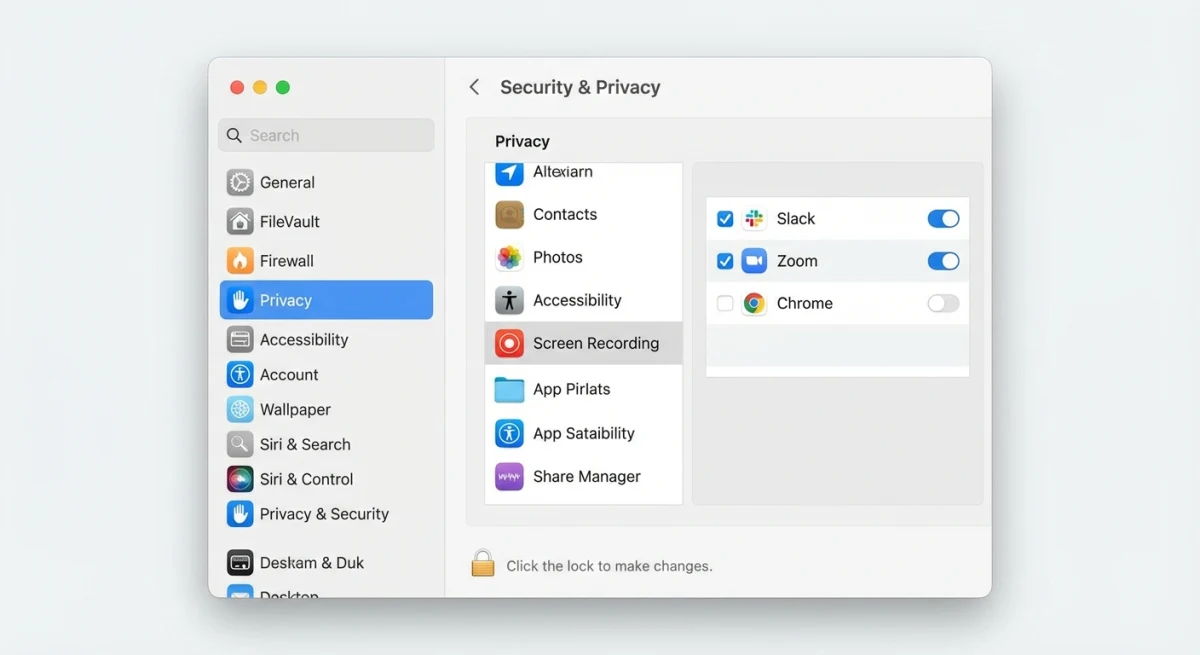Check the Chrome checkbox
Screen dimensions: 1200x655
click(x=725, y=303)
